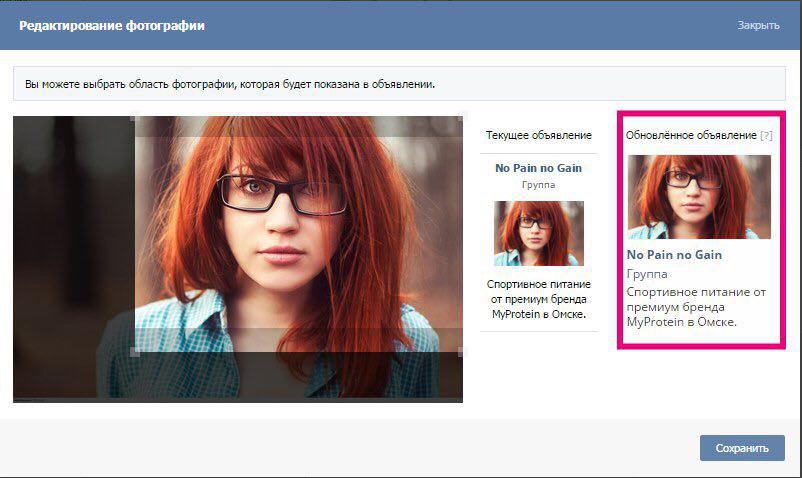Click the Спортивное питание description in current ad
Image resolution: width=802 pixels, height=478 pixels.
[539, 299]
